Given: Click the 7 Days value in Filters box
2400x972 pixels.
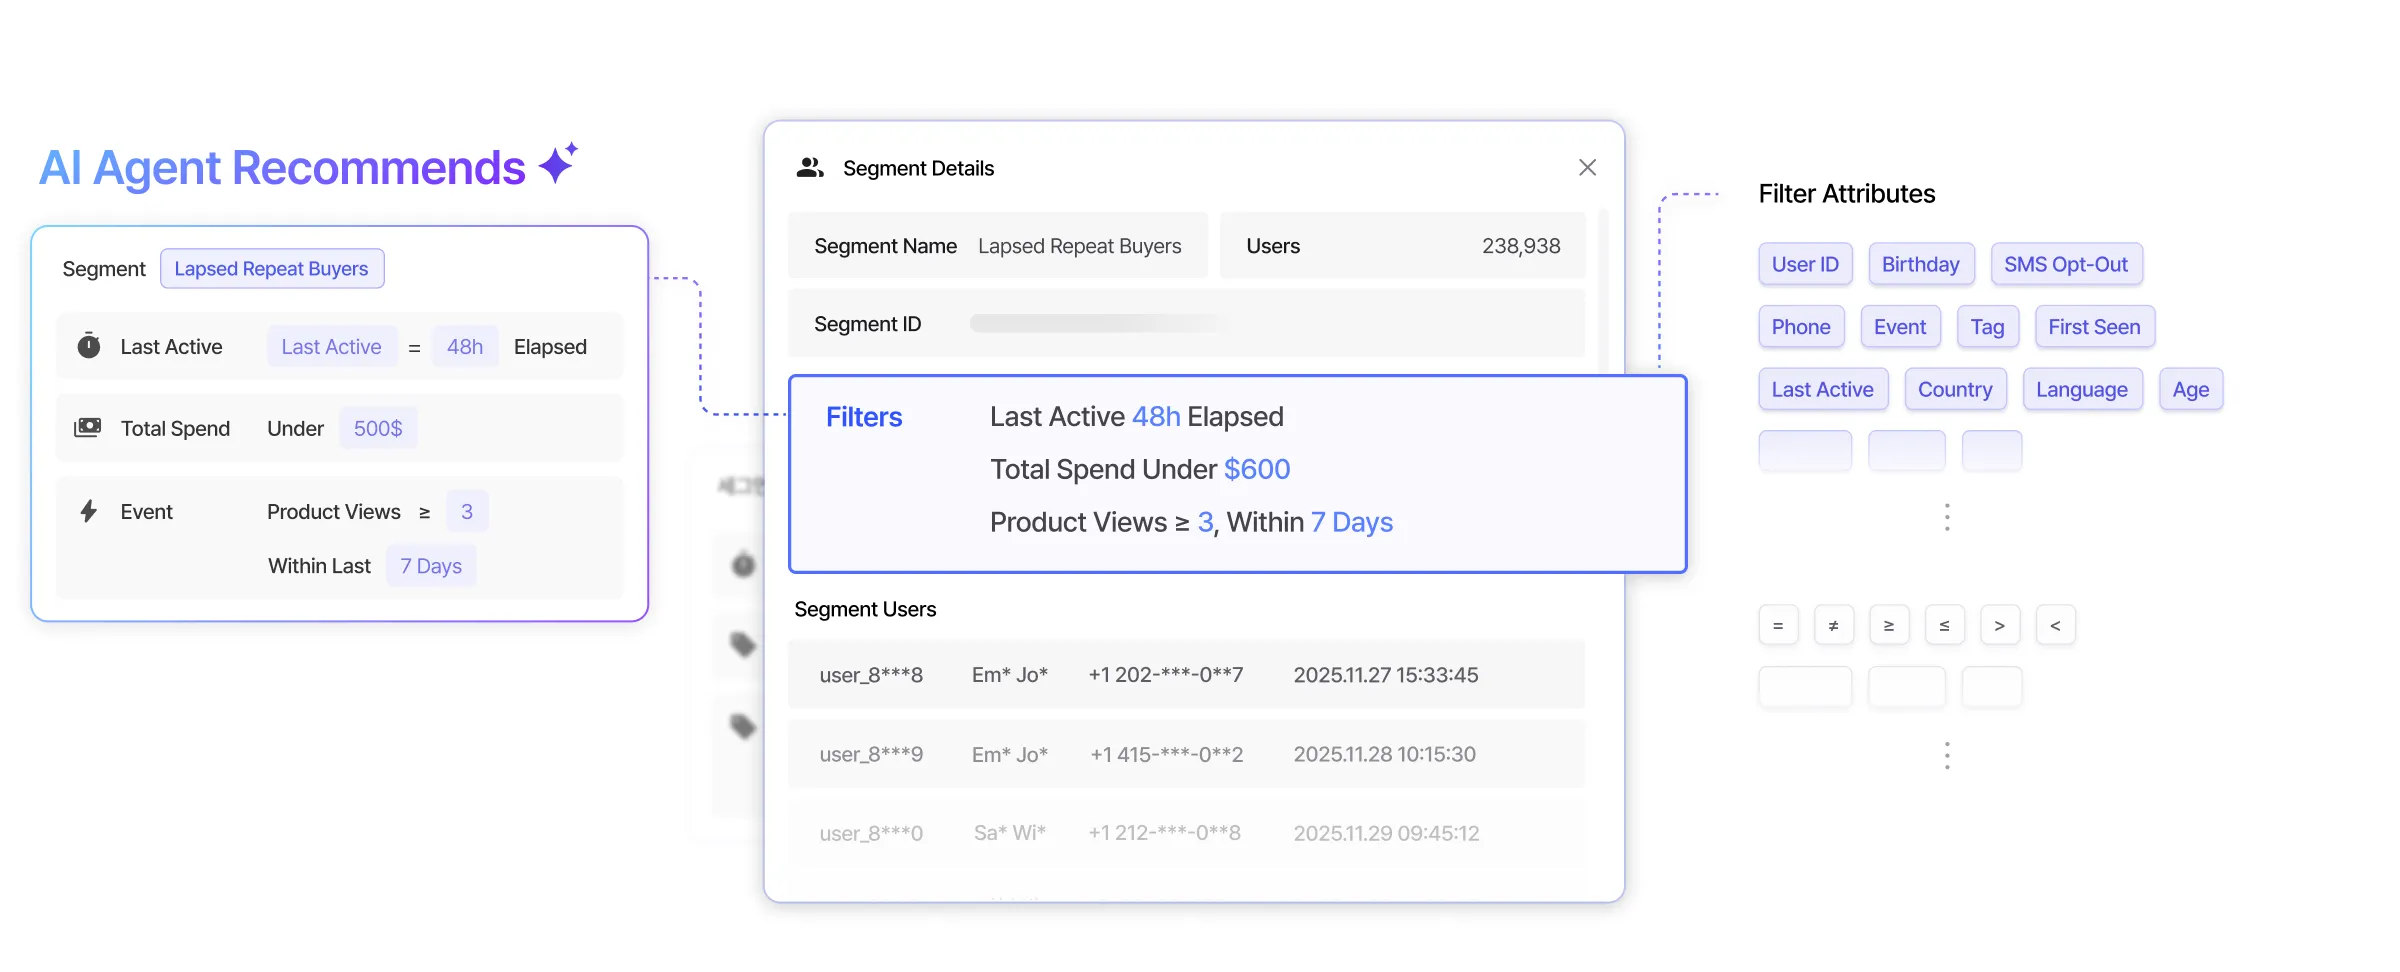Looking at the screenshot, I should (x=1352, y=522).
